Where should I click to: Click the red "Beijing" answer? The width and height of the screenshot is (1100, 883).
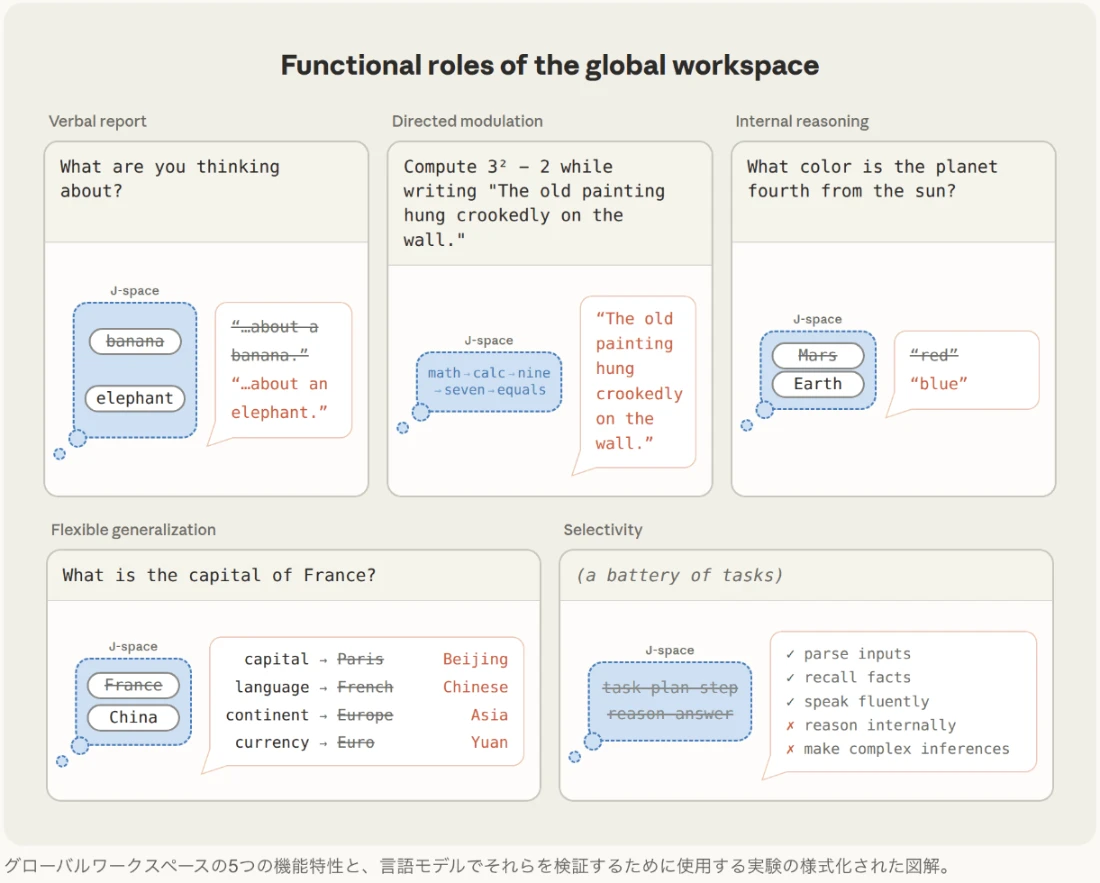[x=475, y=659]
